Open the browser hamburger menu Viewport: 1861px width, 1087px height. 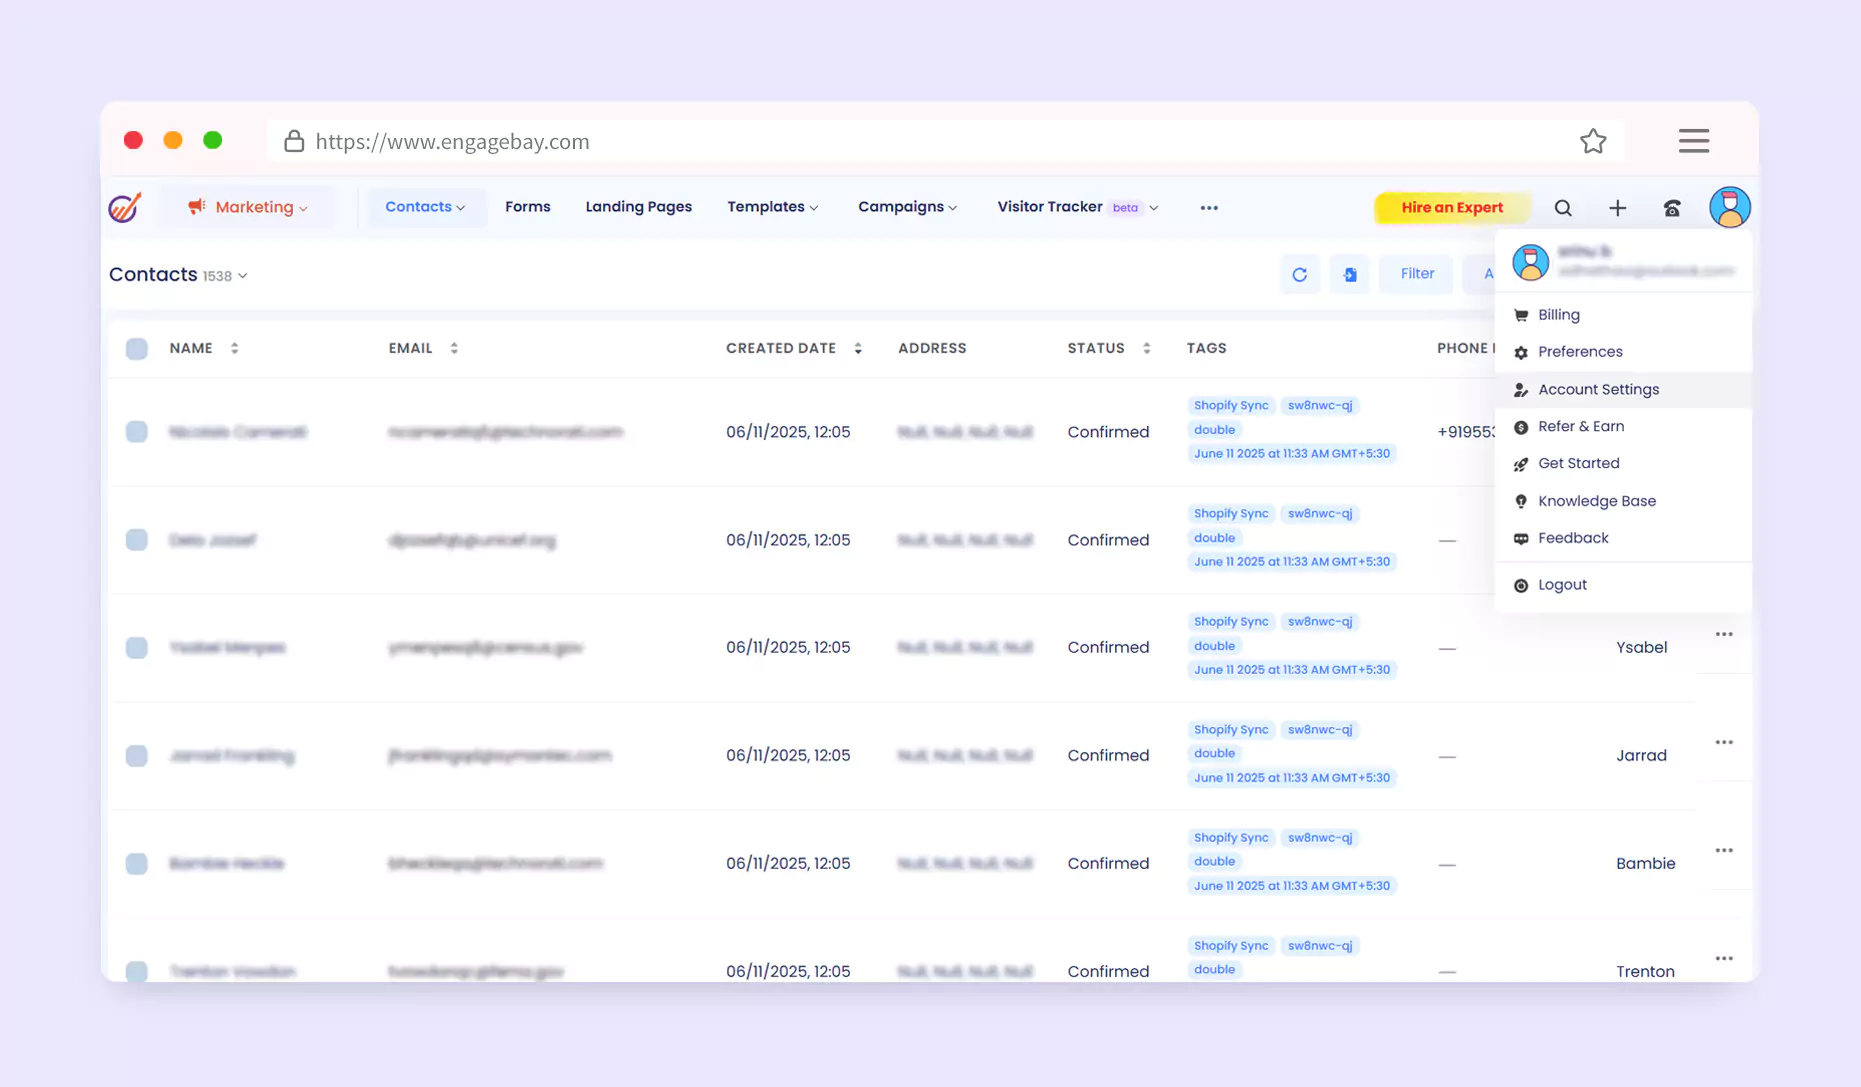click(1693, 141)
